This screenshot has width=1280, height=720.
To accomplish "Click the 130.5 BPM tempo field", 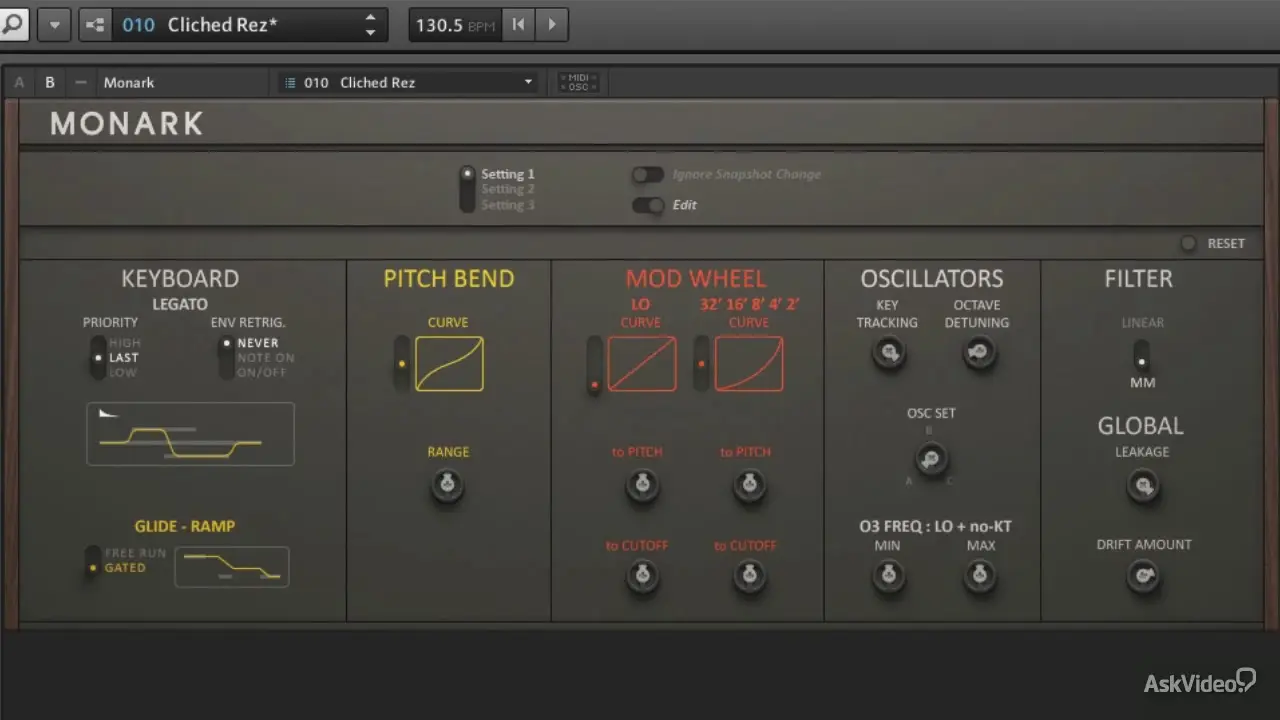I will coord(455,25).
